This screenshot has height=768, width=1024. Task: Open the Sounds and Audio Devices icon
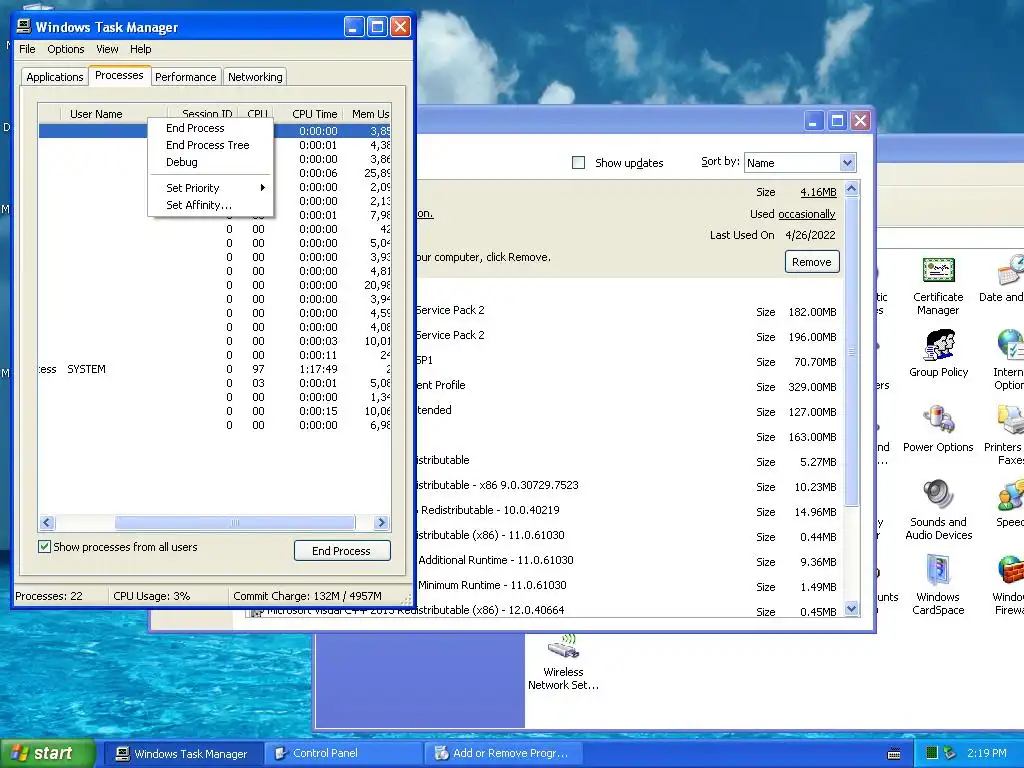(938, 510)
